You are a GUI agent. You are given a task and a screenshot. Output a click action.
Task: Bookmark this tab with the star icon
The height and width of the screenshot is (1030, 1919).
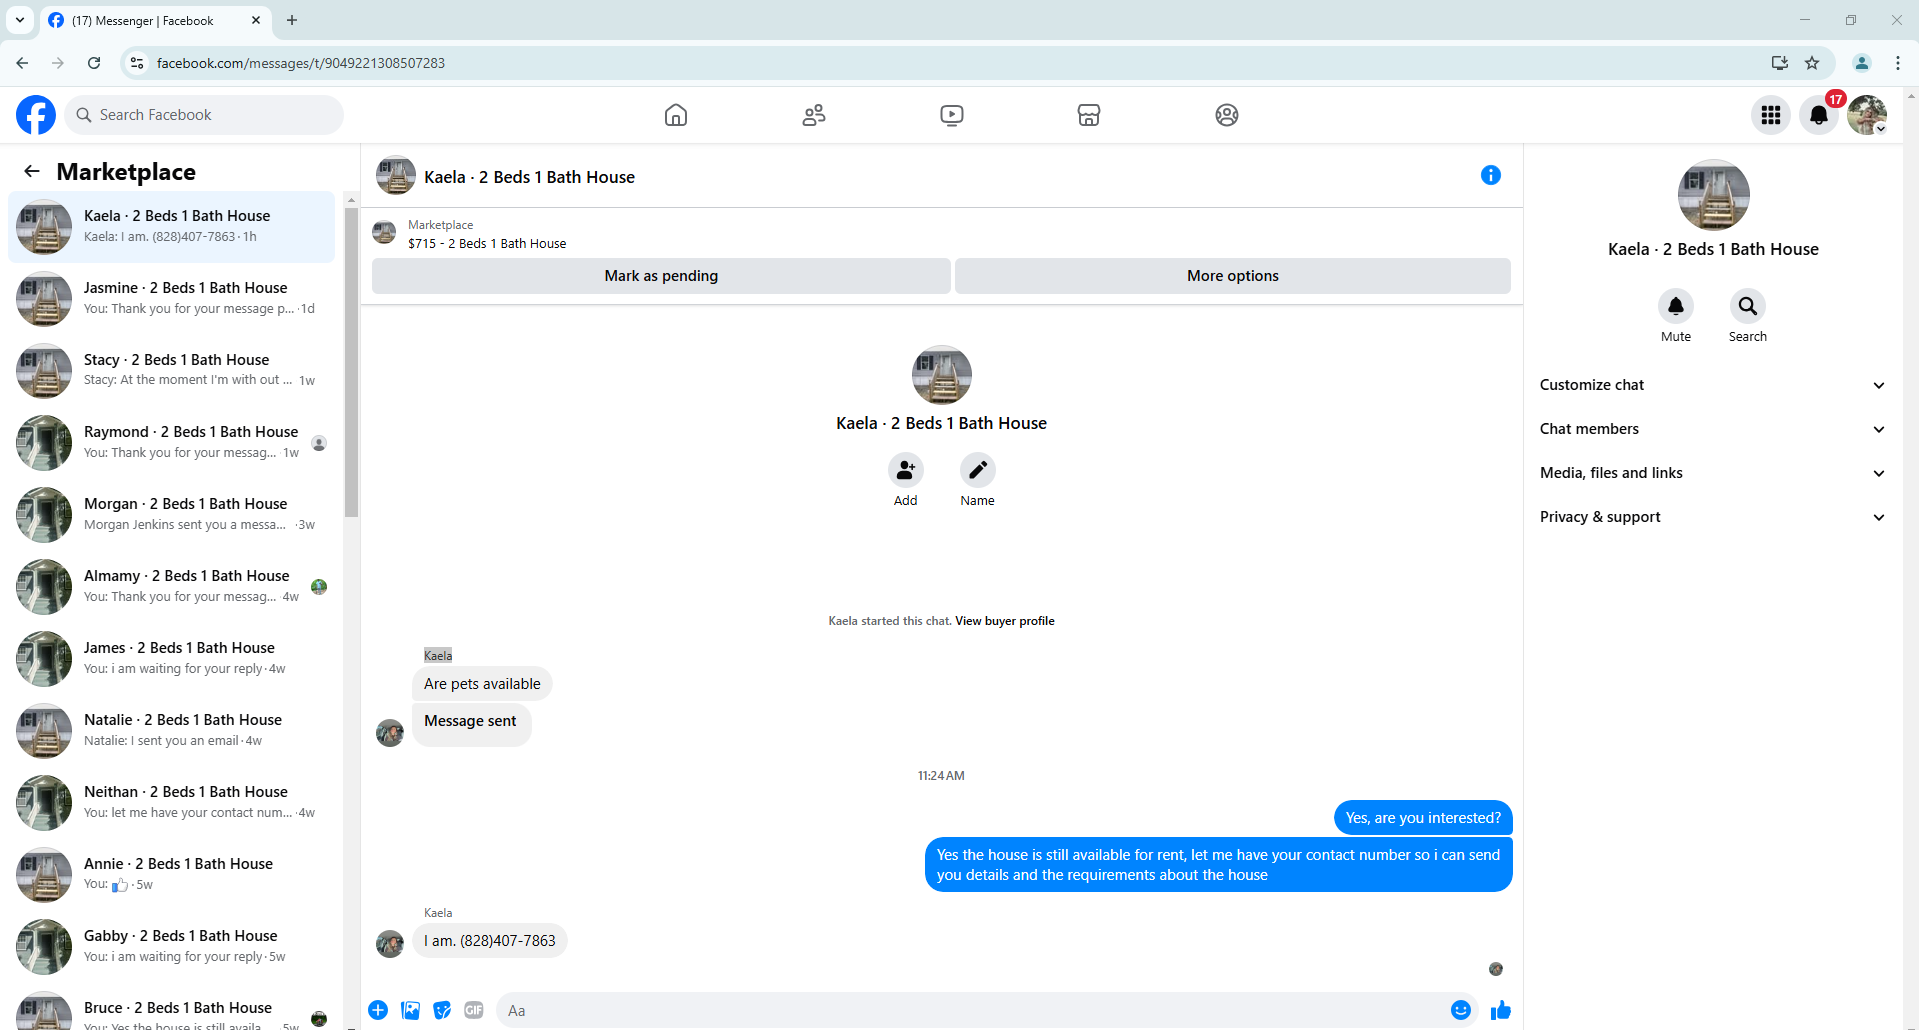[1812, 63]
